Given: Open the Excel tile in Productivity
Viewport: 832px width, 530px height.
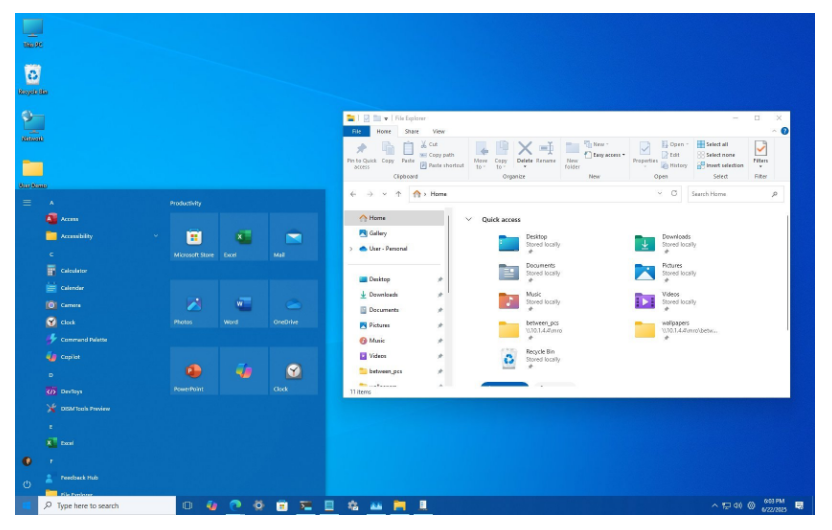Looking at the screenshot, I should pyautogui.click(x=243, y=238).
